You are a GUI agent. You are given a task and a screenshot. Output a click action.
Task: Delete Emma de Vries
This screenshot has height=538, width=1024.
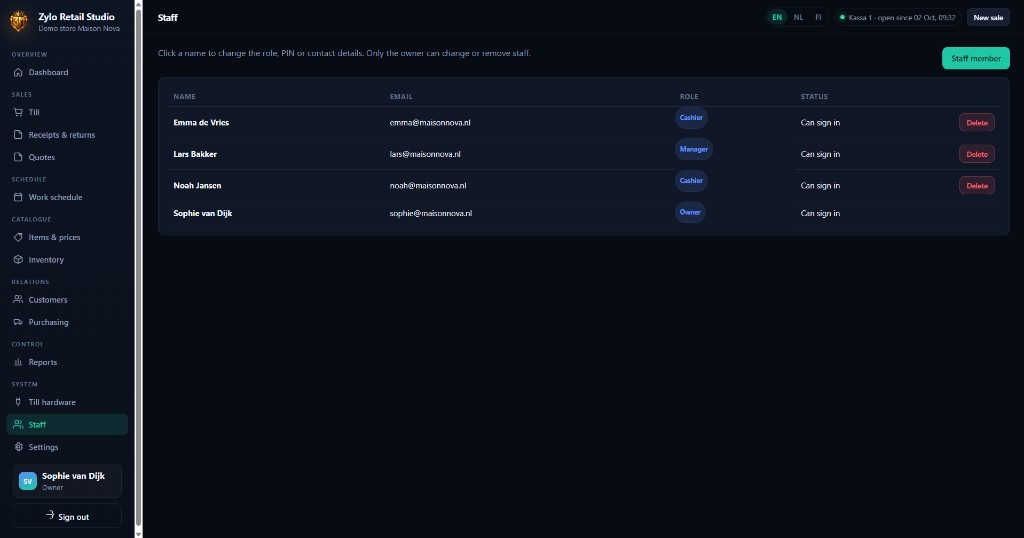click(977, 123)
